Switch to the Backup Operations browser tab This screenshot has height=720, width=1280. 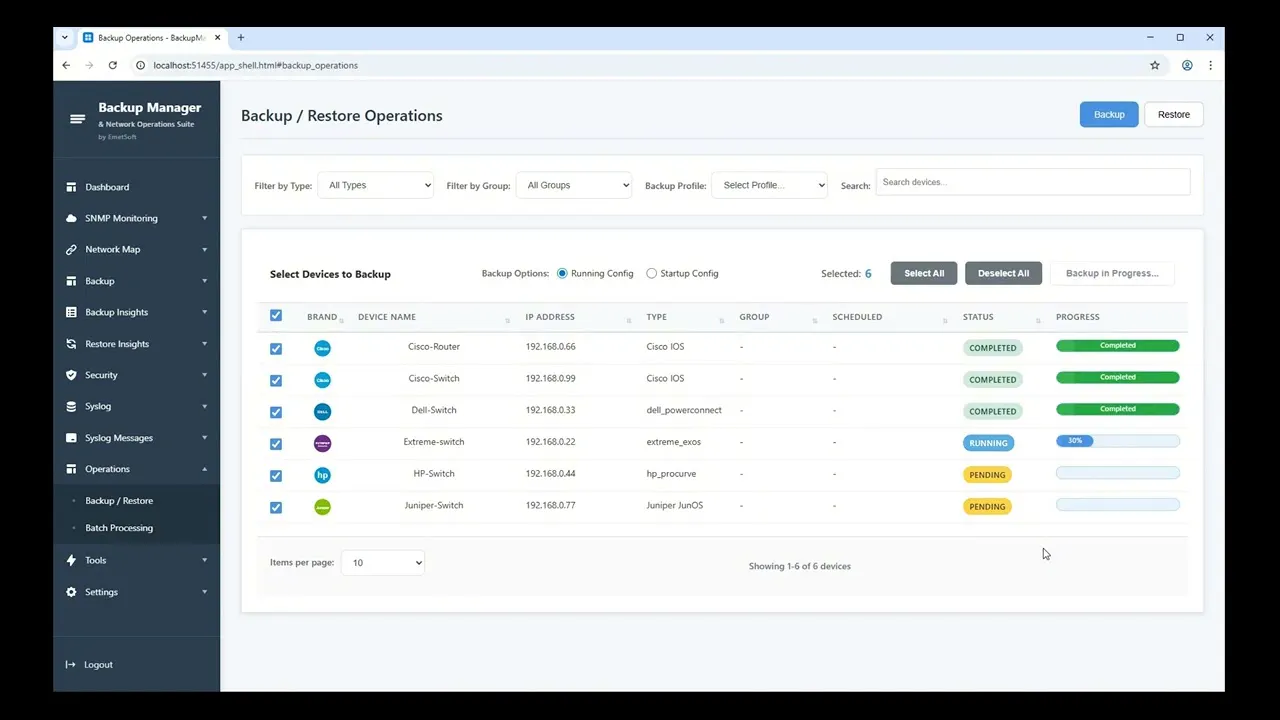152,38
